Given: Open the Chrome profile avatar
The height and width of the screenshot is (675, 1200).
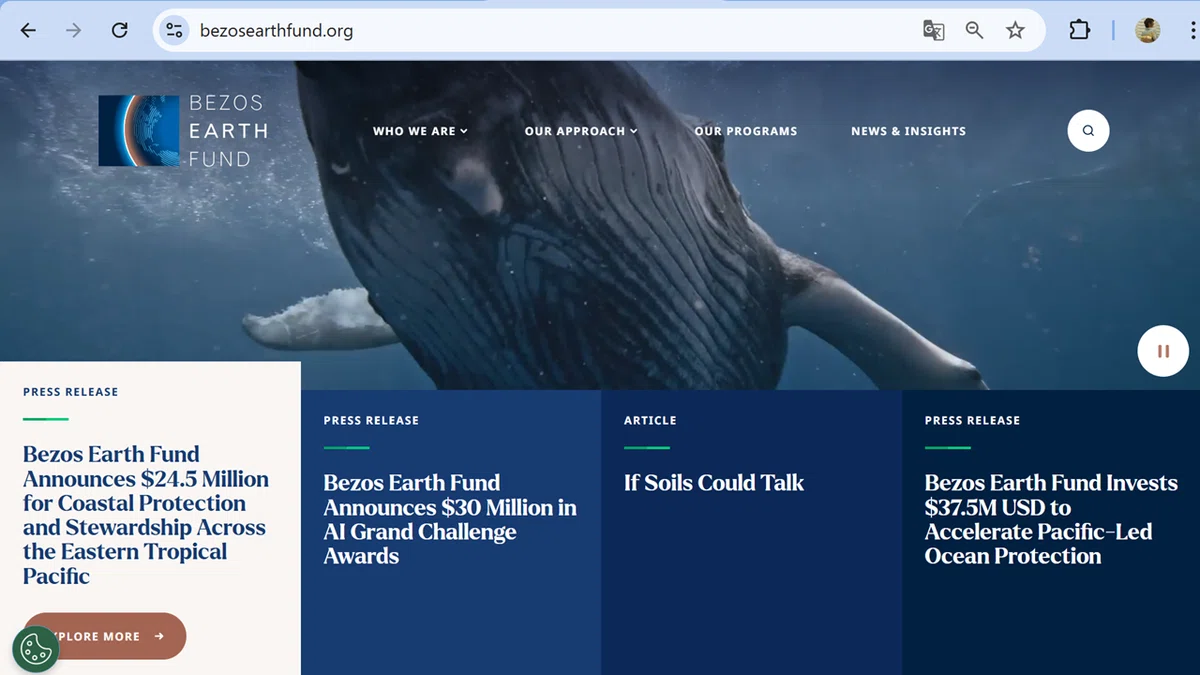Looking at the screenshot, I should coord(1147,30).
